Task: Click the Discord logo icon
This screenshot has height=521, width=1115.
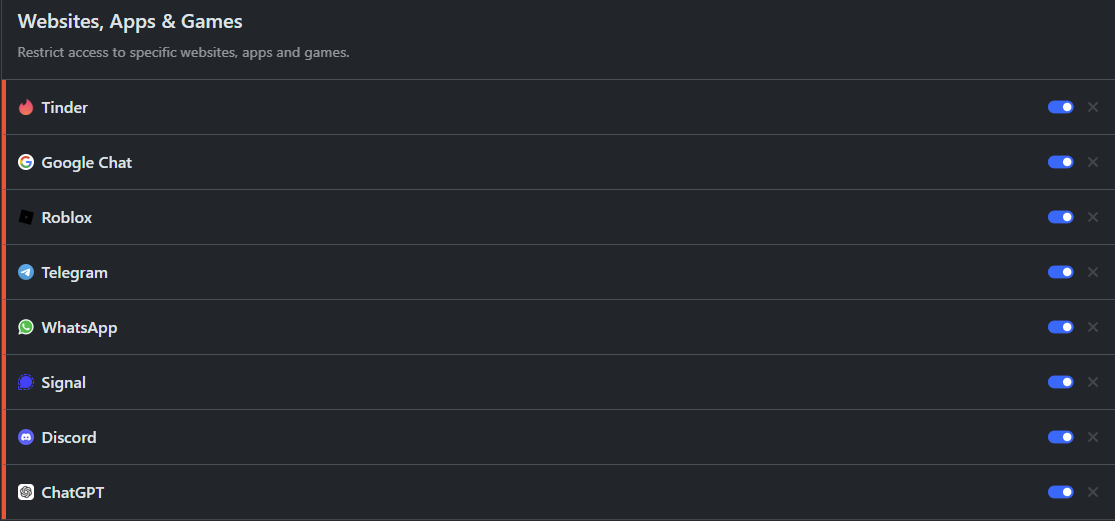Action: (x=26, y=437)
